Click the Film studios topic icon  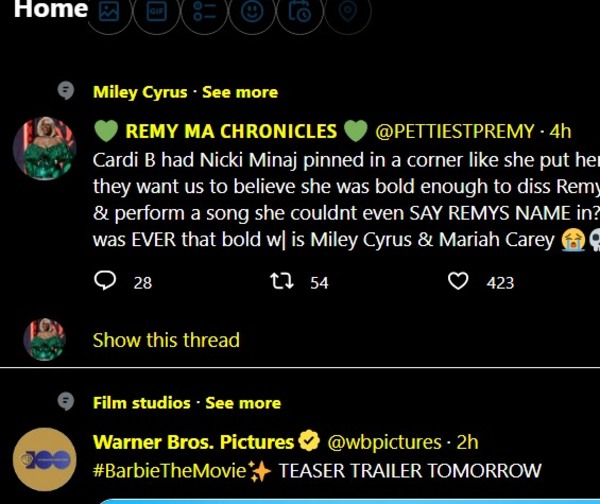click(x=66, y=402)
